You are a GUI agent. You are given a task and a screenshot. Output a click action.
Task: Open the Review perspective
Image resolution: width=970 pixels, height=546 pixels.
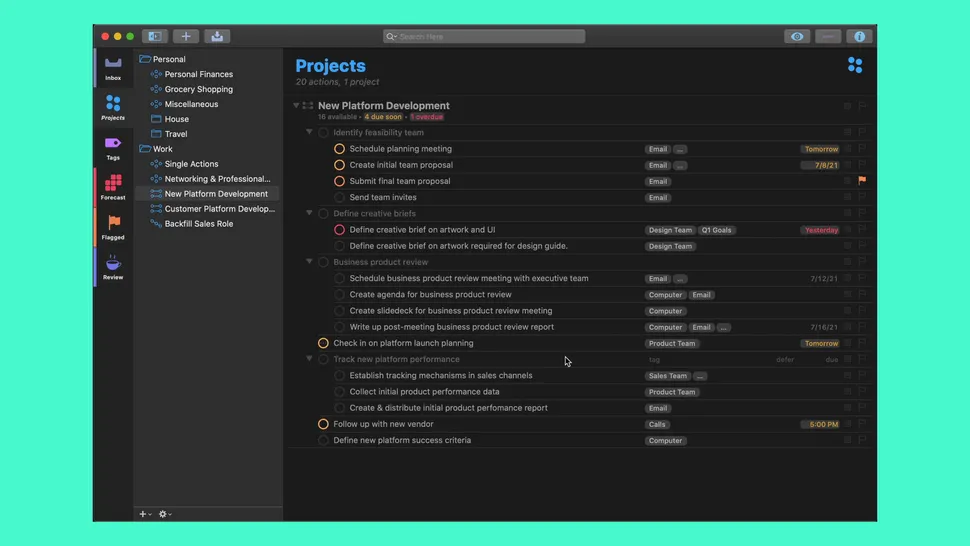pos(113,267)
